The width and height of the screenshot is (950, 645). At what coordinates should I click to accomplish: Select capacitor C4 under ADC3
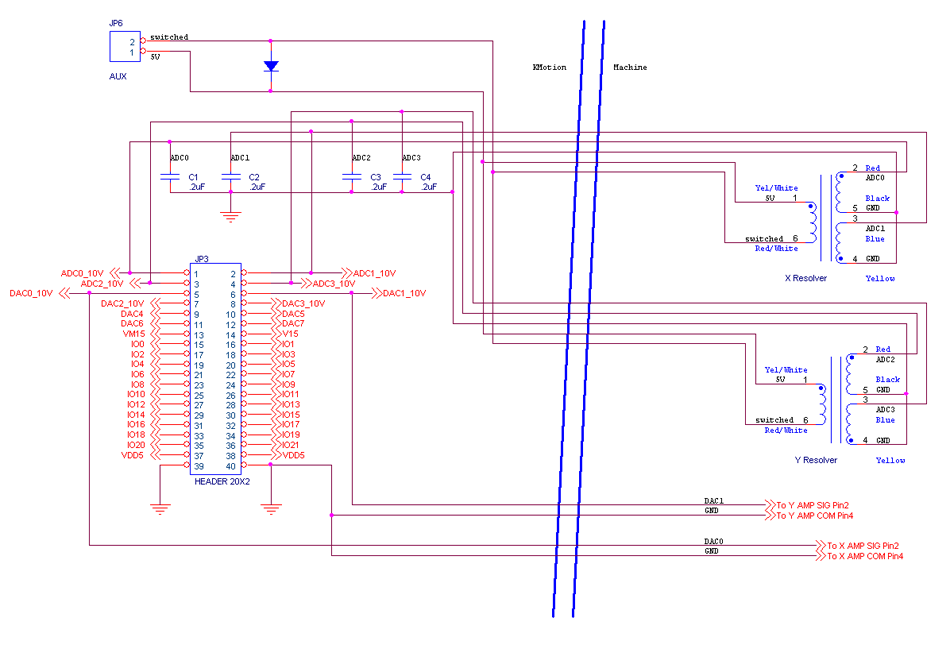403,178
